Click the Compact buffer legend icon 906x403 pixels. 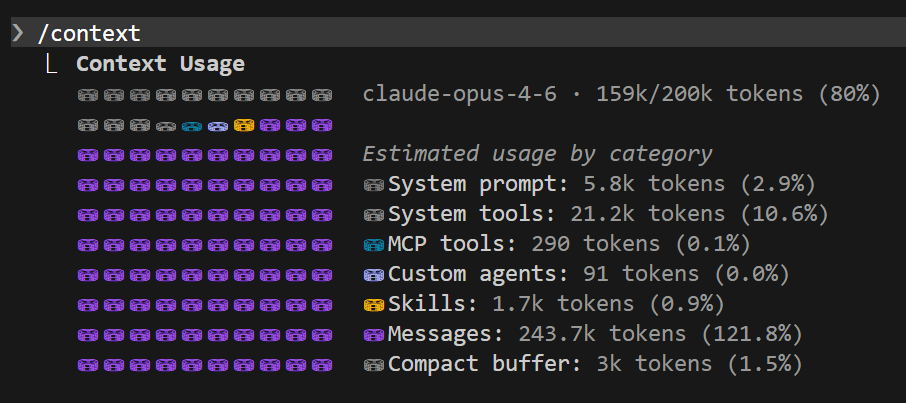[374, 365]
